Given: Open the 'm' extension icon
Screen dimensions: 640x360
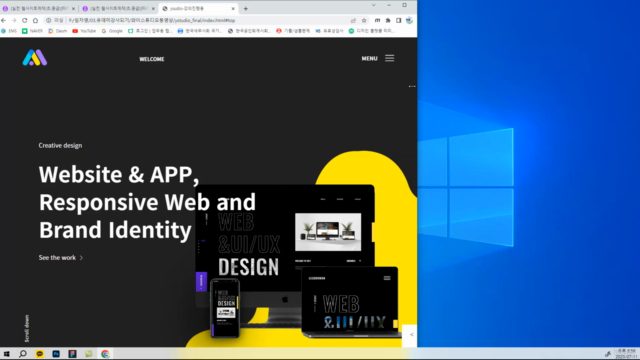Looking at the screenshot, I should (377, 20).
